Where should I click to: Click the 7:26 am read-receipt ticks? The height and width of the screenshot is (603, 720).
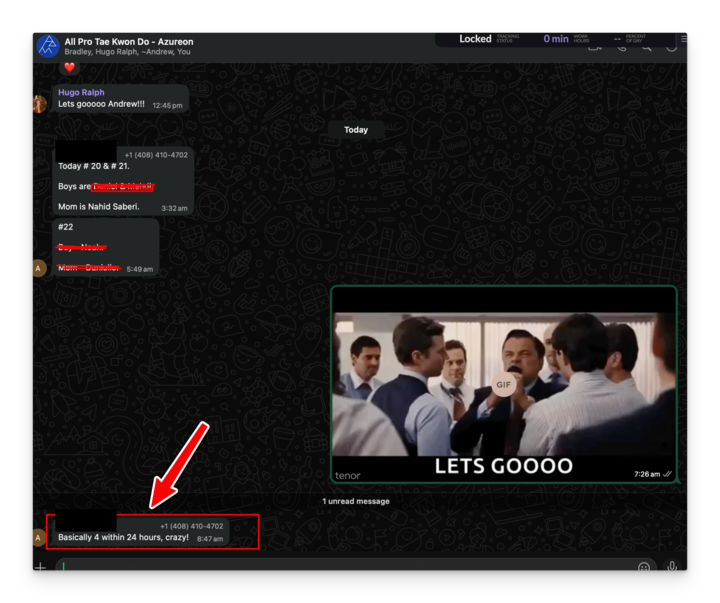tap(668, 474)
